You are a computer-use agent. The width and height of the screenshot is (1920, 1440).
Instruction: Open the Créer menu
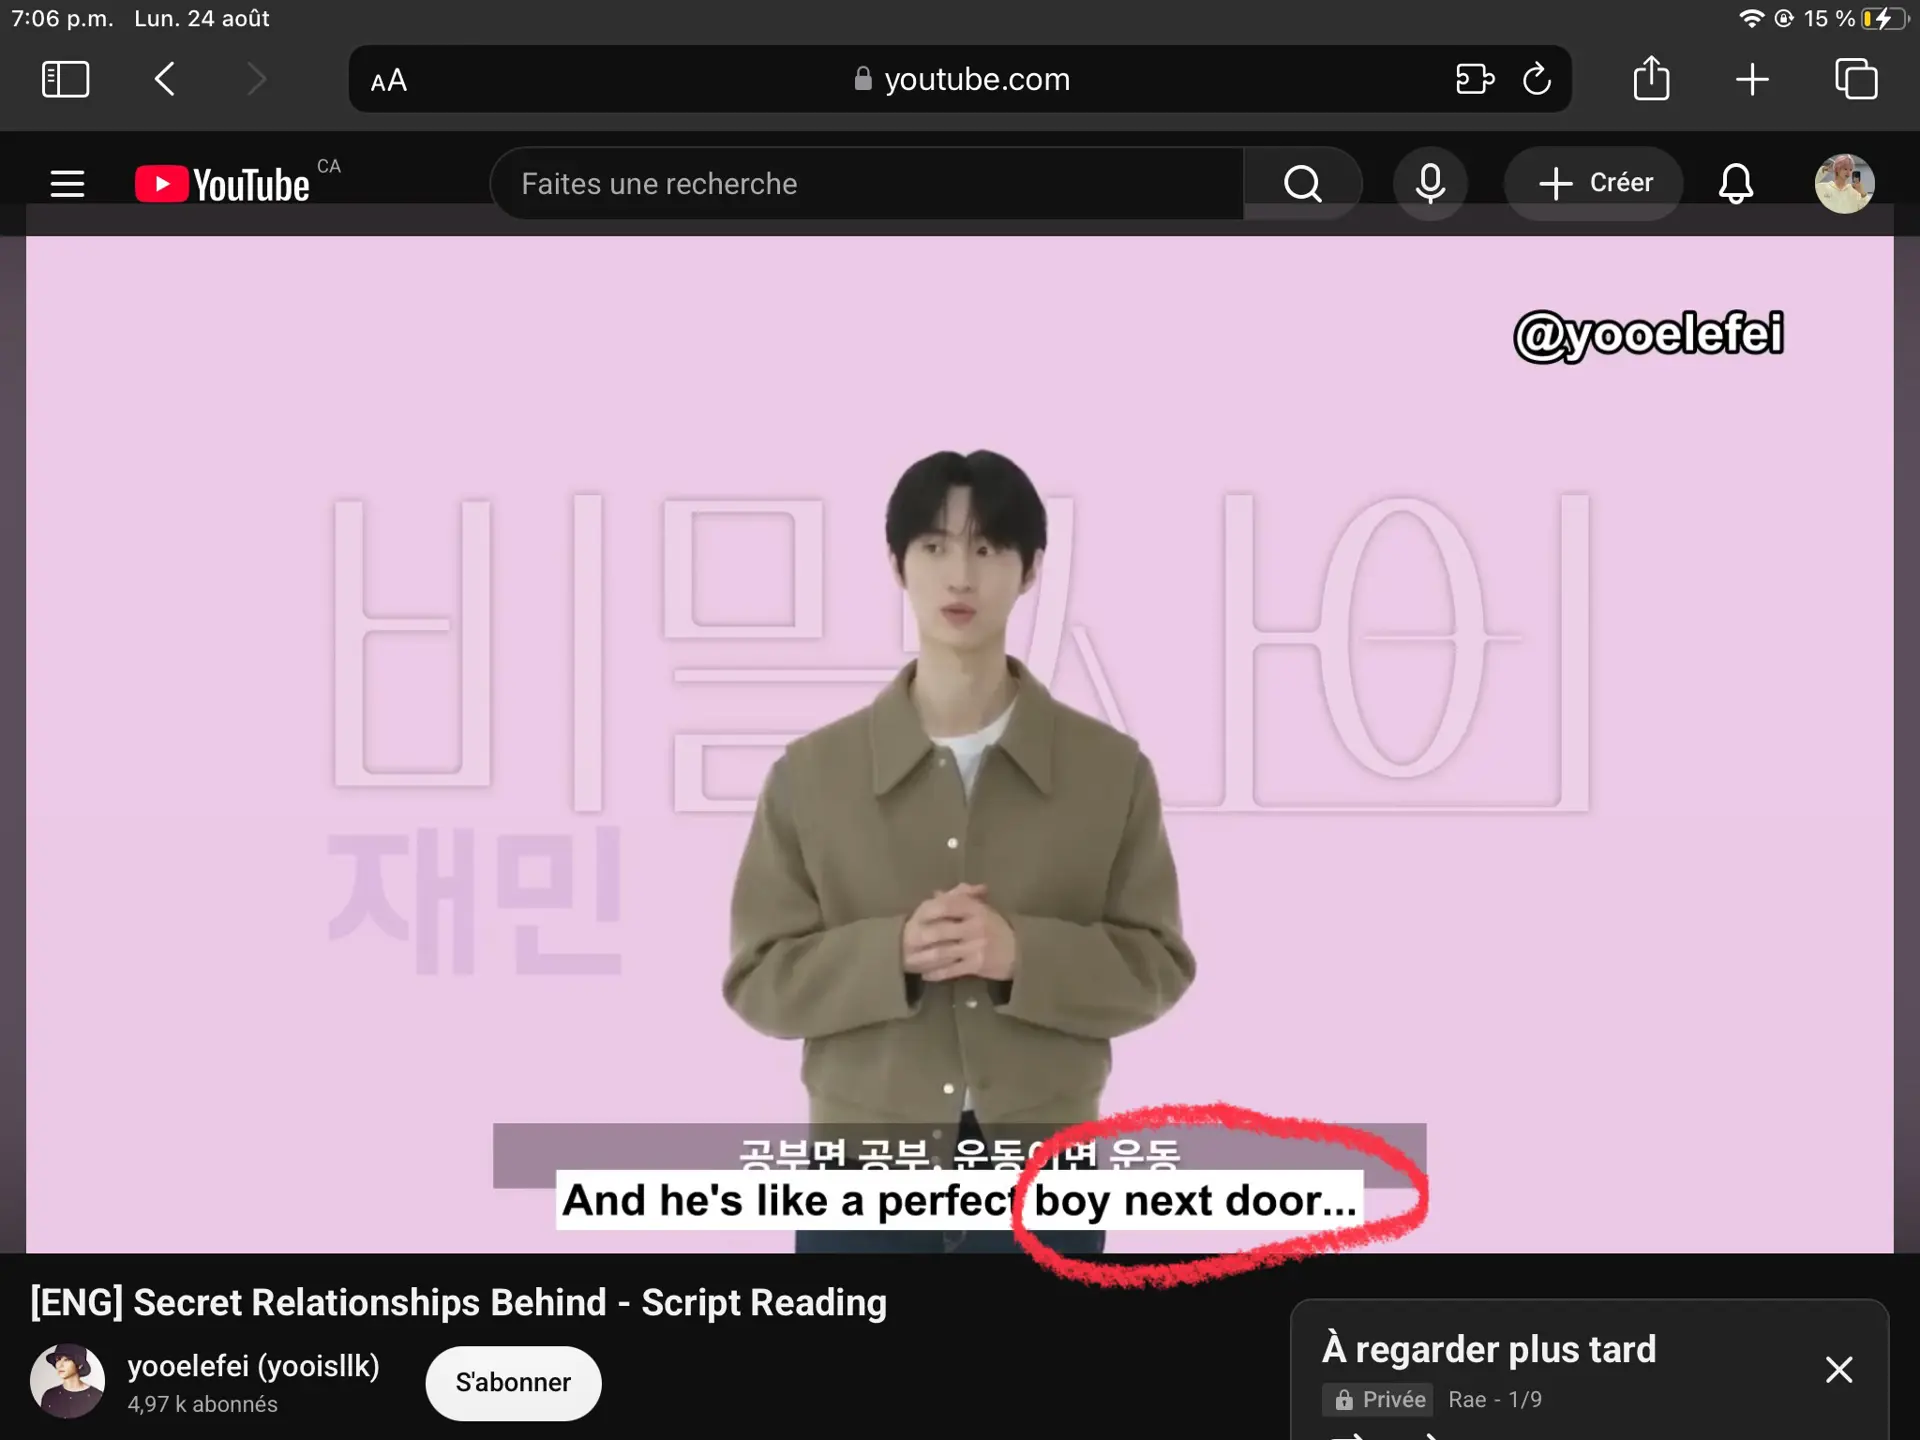[x=1594, y=184]
